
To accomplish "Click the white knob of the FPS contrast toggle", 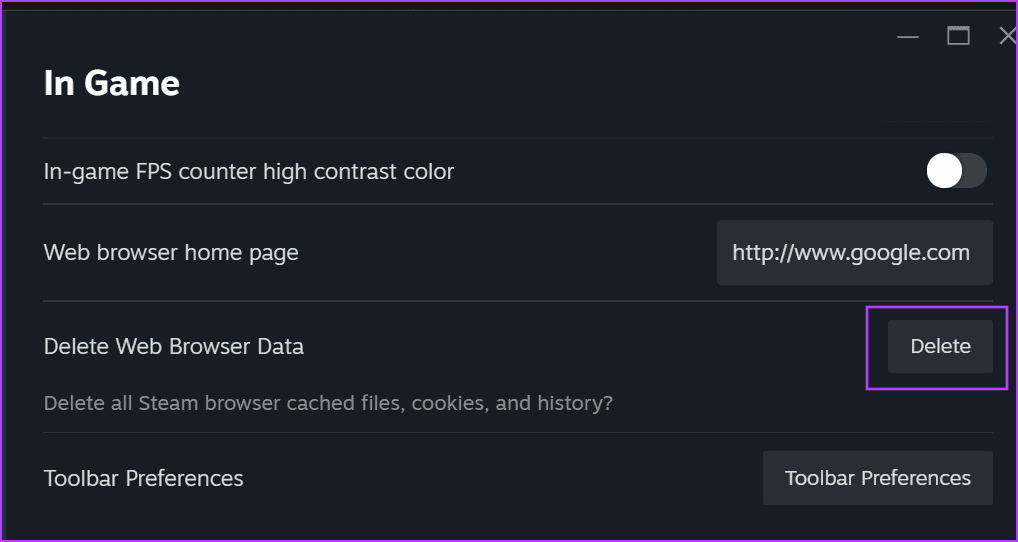I will [x=944, y=171].
